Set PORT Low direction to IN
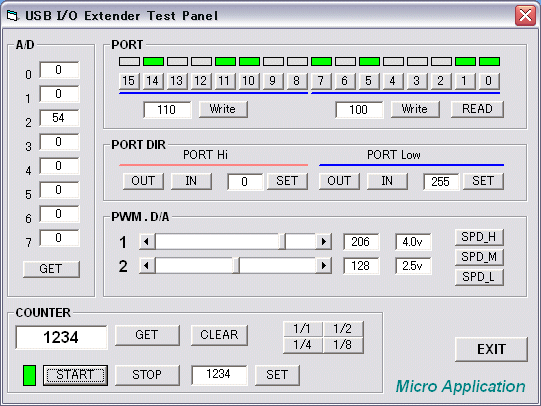 point(387,181)
